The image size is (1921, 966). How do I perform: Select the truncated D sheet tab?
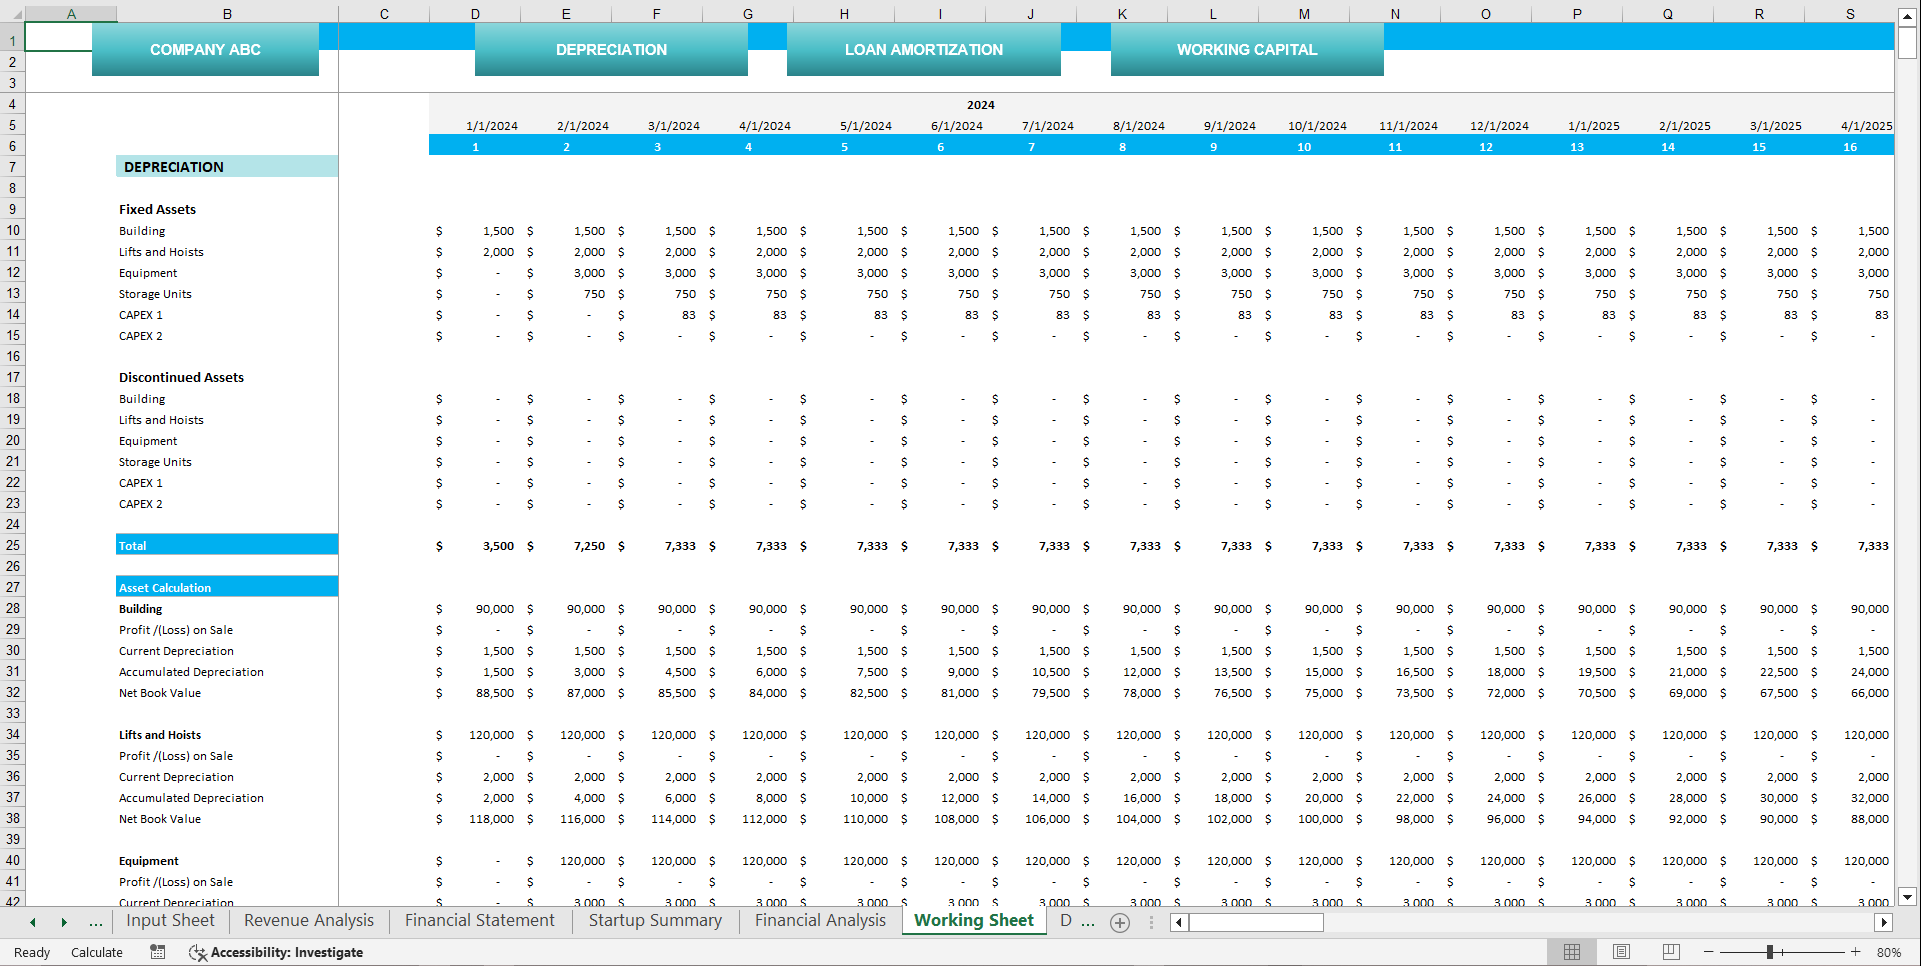point(1066,921)
